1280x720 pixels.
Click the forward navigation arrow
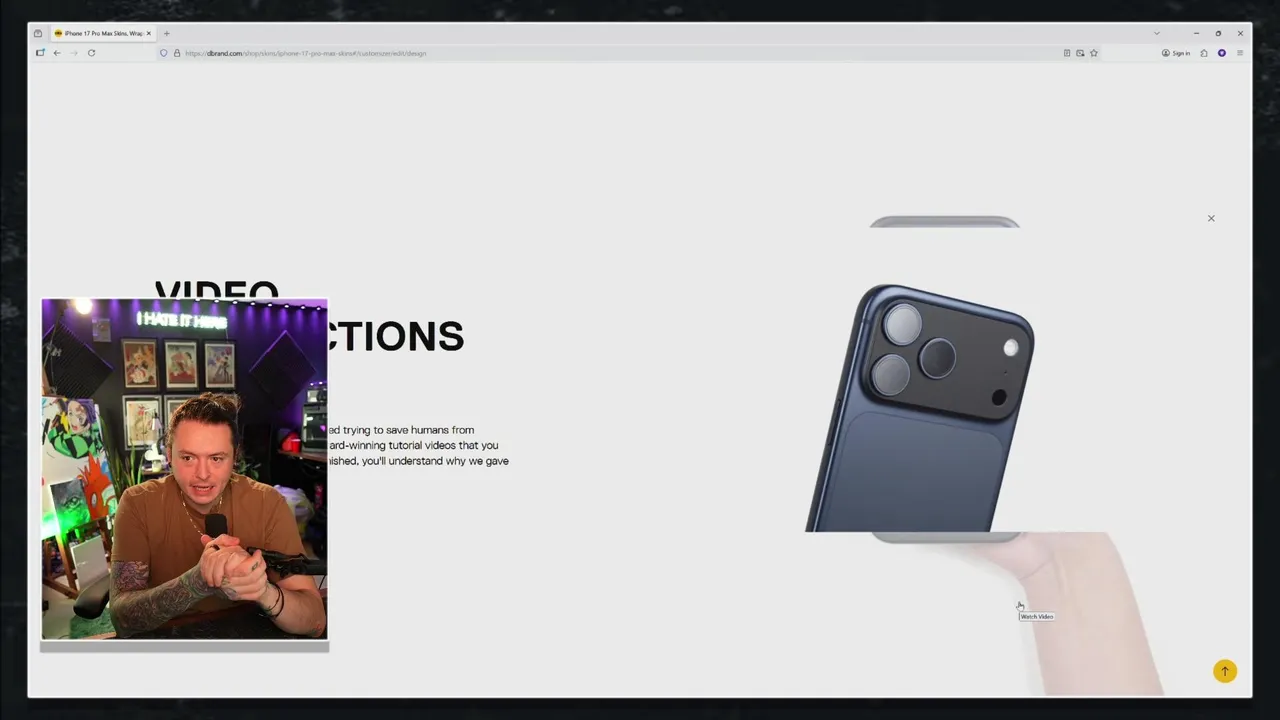73,53
